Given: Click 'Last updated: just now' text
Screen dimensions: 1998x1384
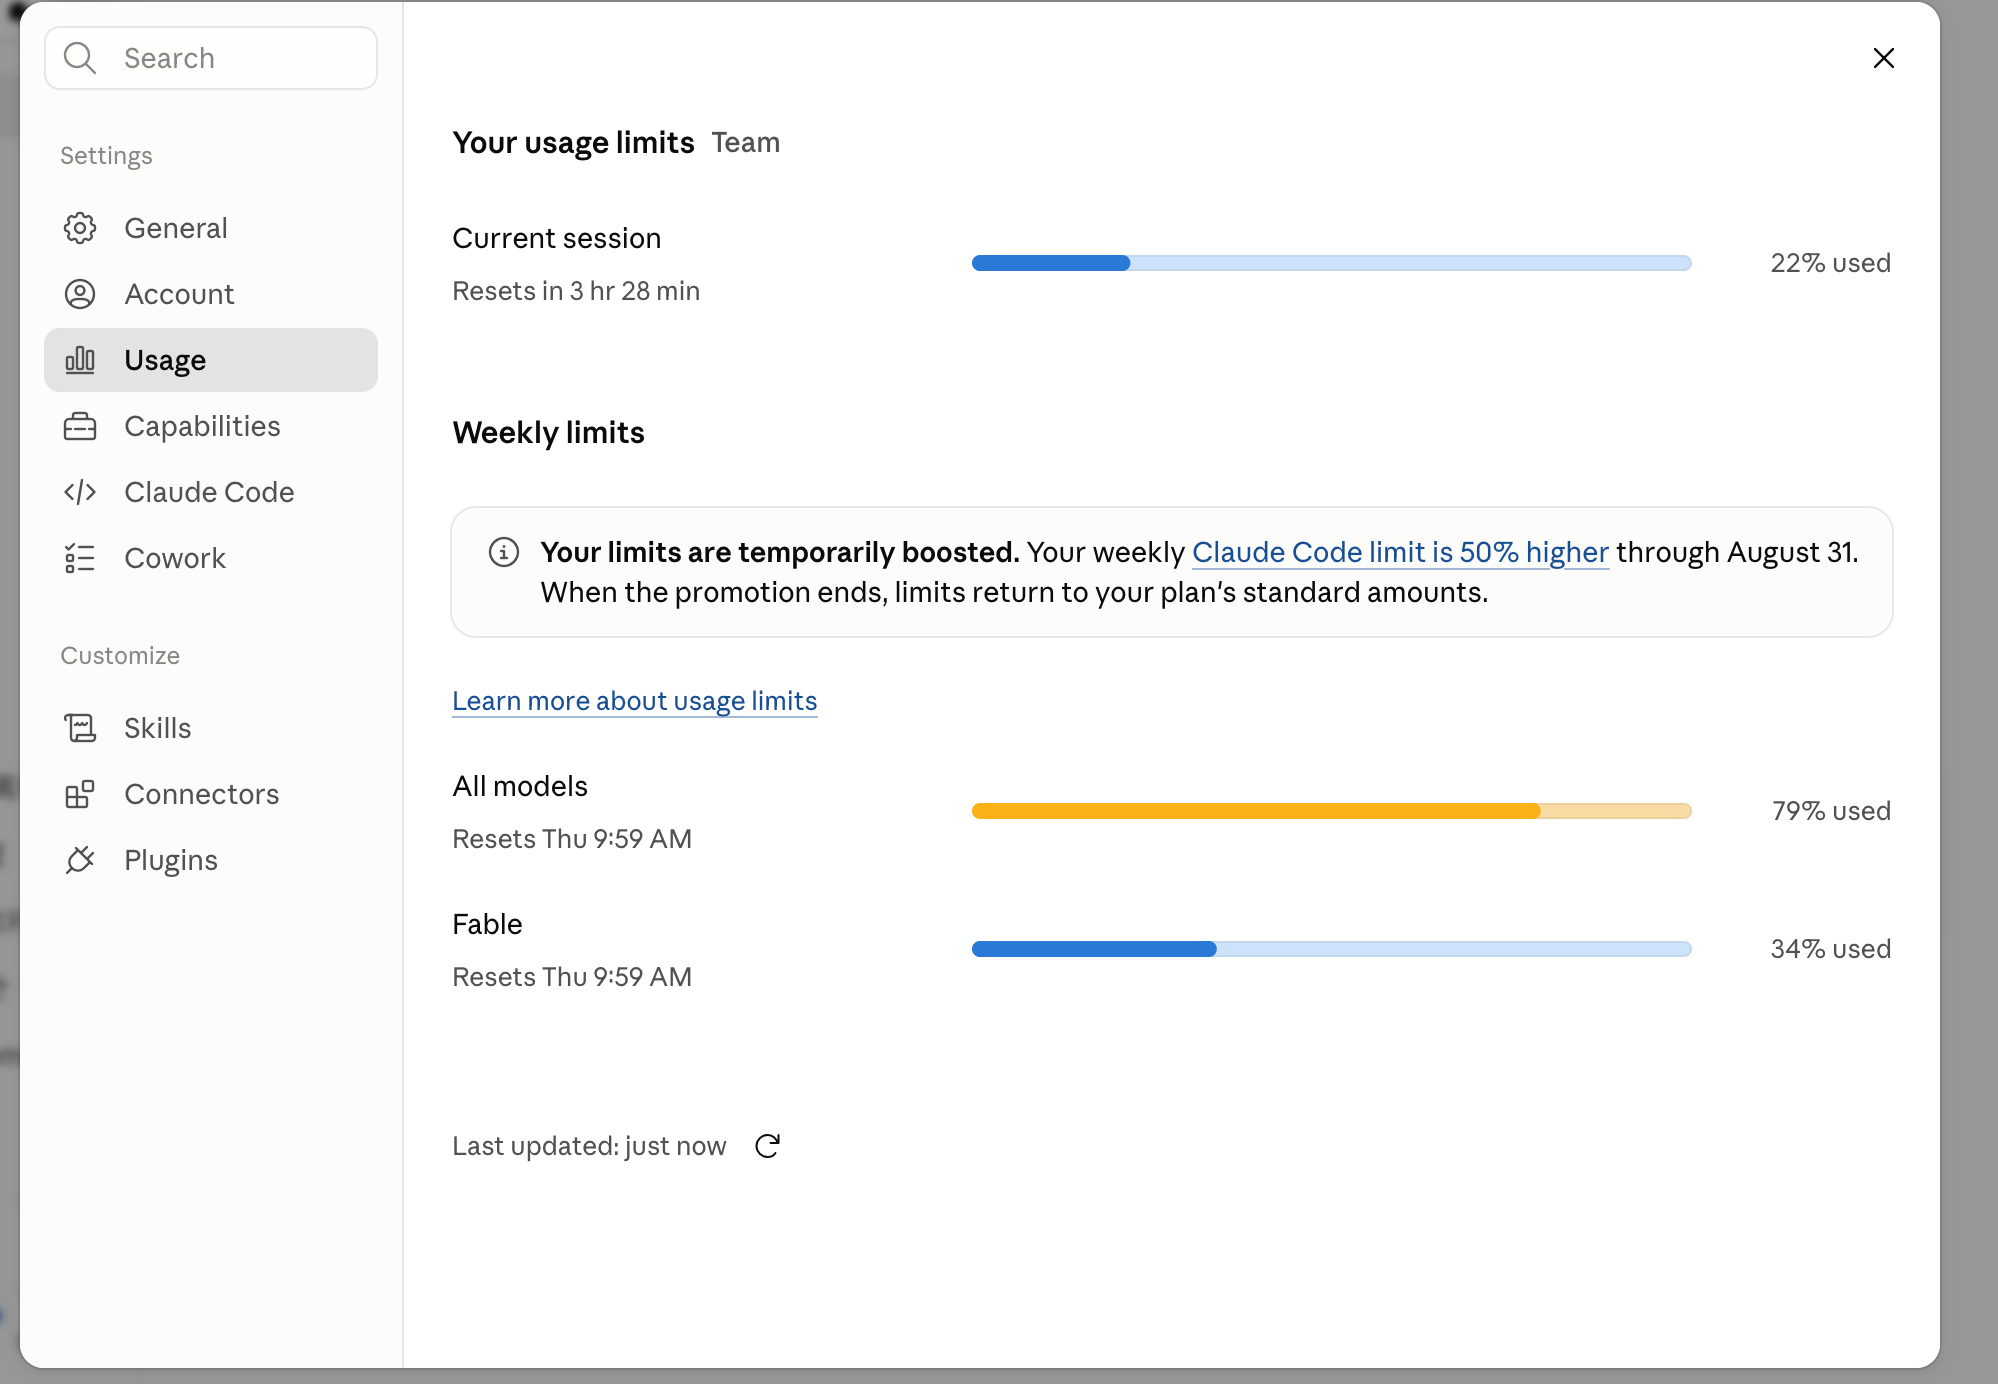Looking at the screenshot, I should point(589,1146).
